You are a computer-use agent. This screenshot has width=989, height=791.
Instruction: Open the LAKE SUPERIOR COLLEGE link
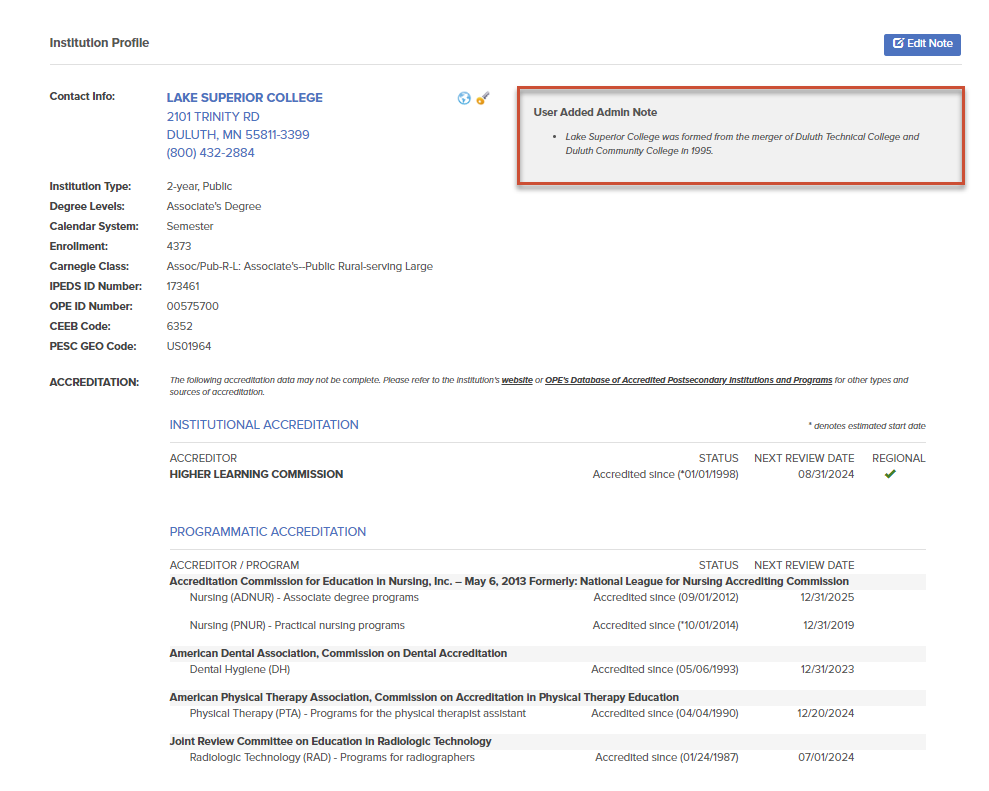point(245,98)
